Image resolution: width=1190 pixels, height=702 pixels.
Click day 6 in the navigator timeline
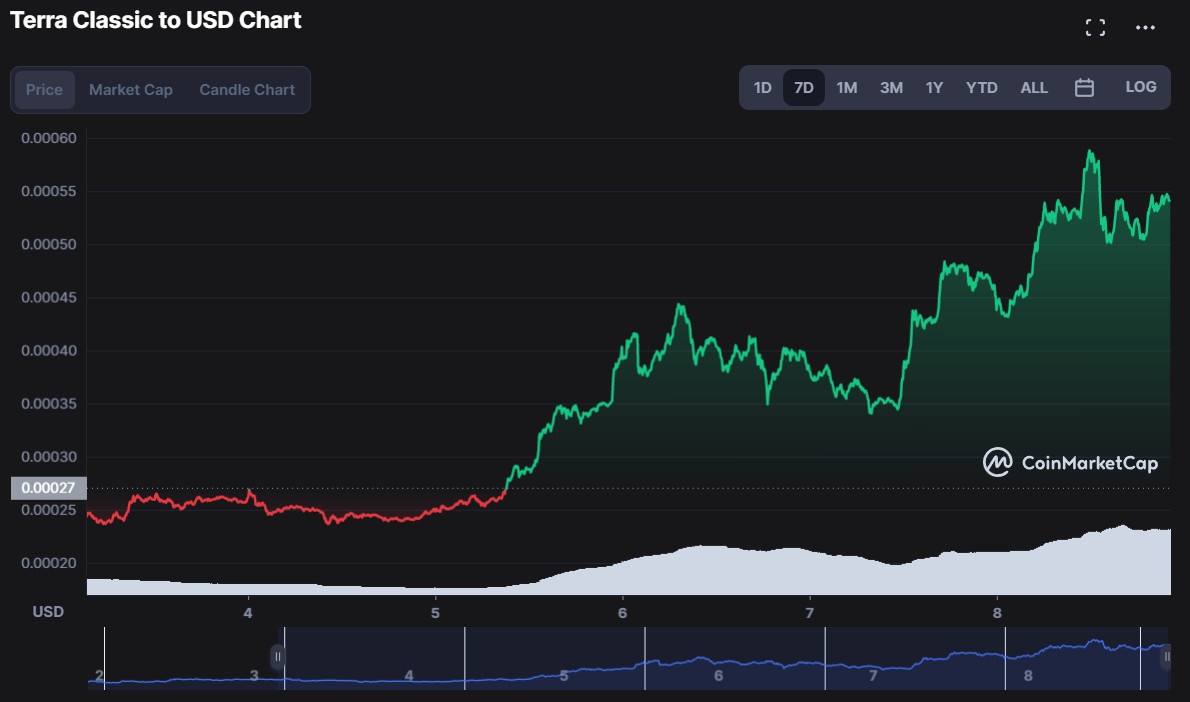718,676
